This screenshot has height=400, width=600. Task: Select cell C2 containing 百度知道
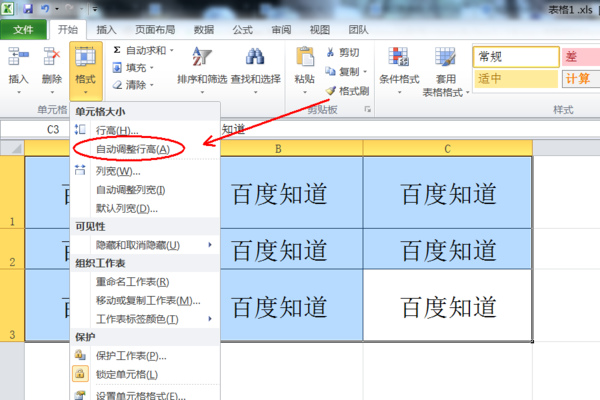click(x=448, y=249)
